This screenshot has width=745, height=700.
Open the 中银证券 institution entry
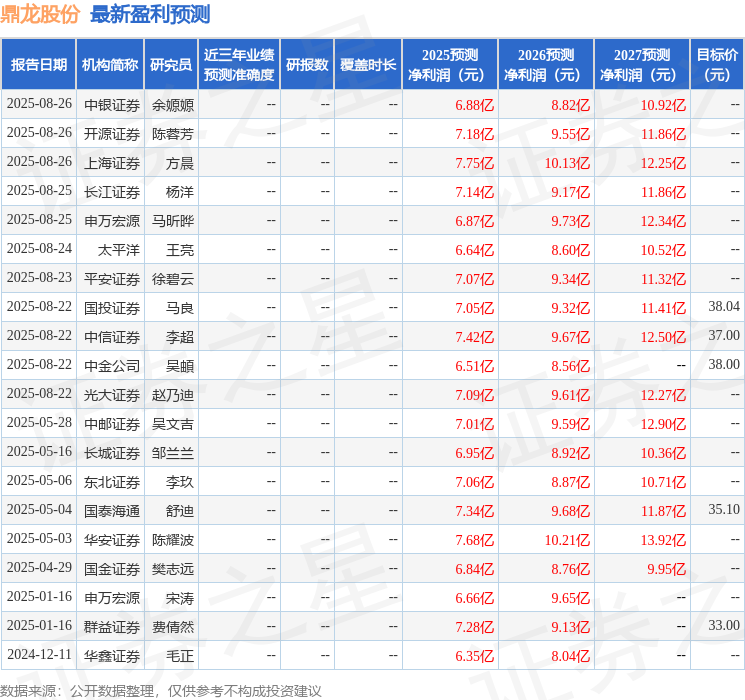[x=112, y=105]
